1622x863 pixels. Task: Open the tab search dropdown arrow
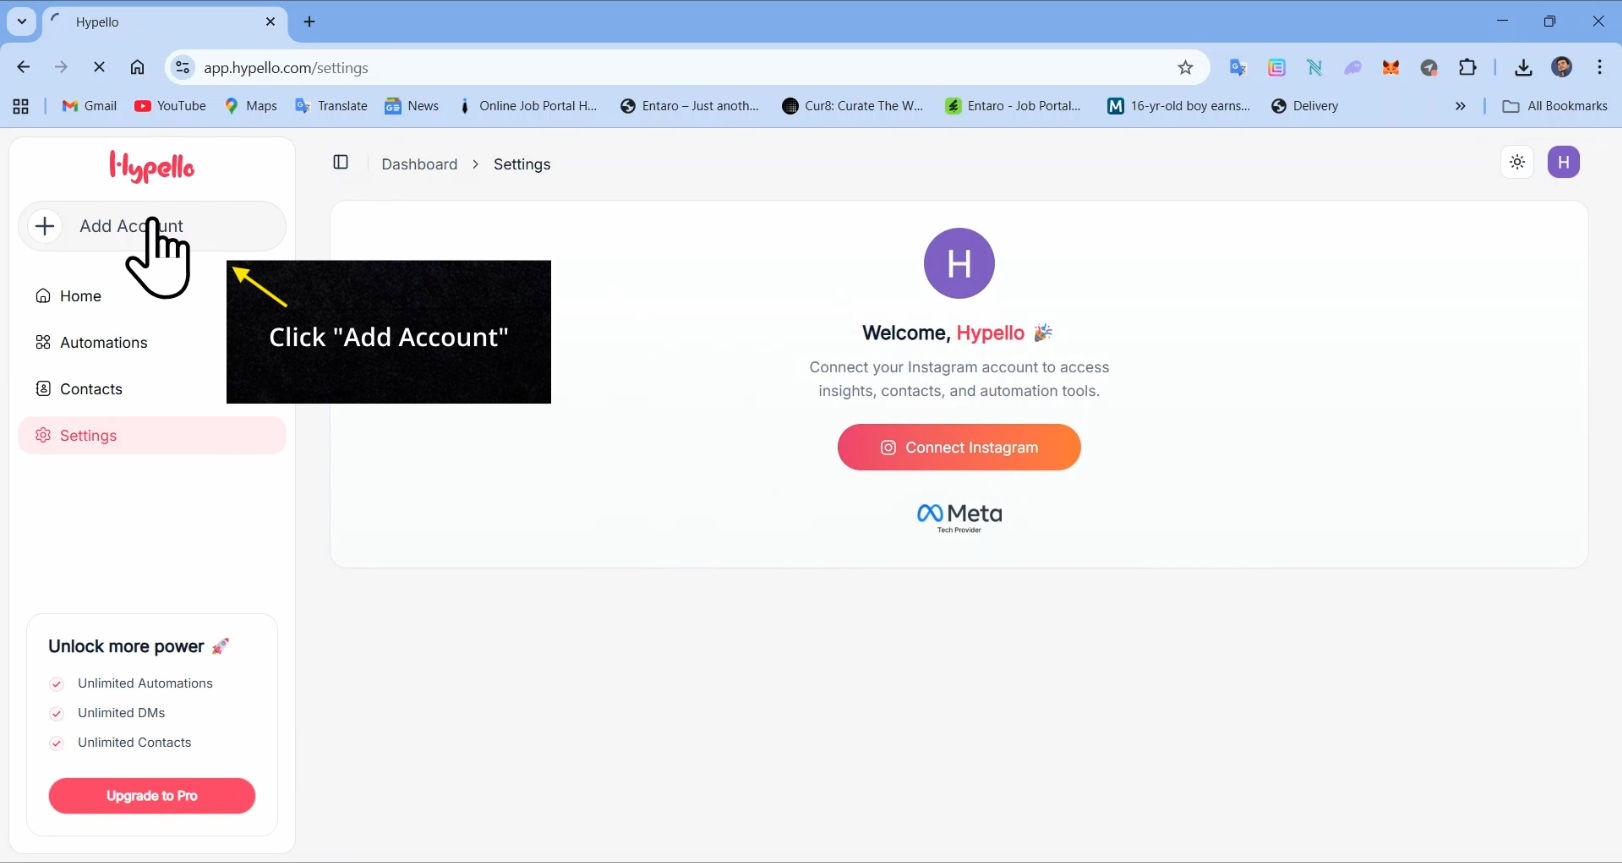[21, 21]
